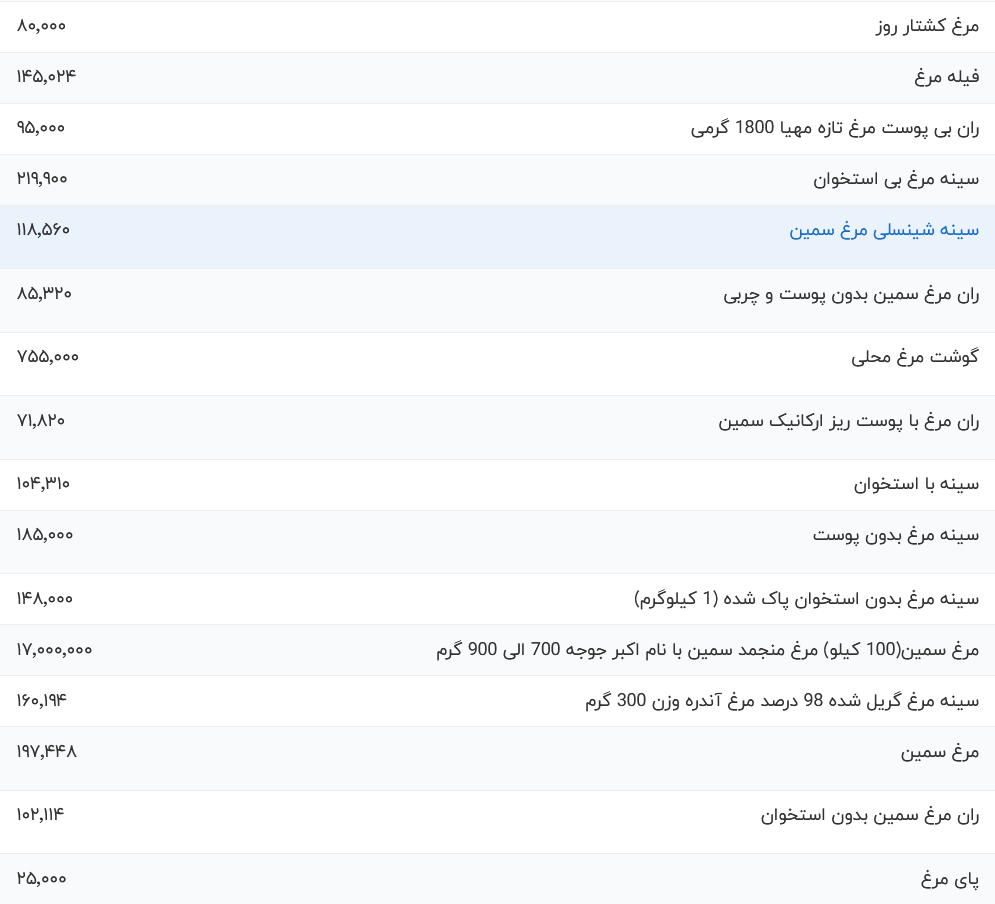Open the 'سینه مرغ بدون پوست' link
The height and width of the screenshot is (904, 995).
click(896, 535)
